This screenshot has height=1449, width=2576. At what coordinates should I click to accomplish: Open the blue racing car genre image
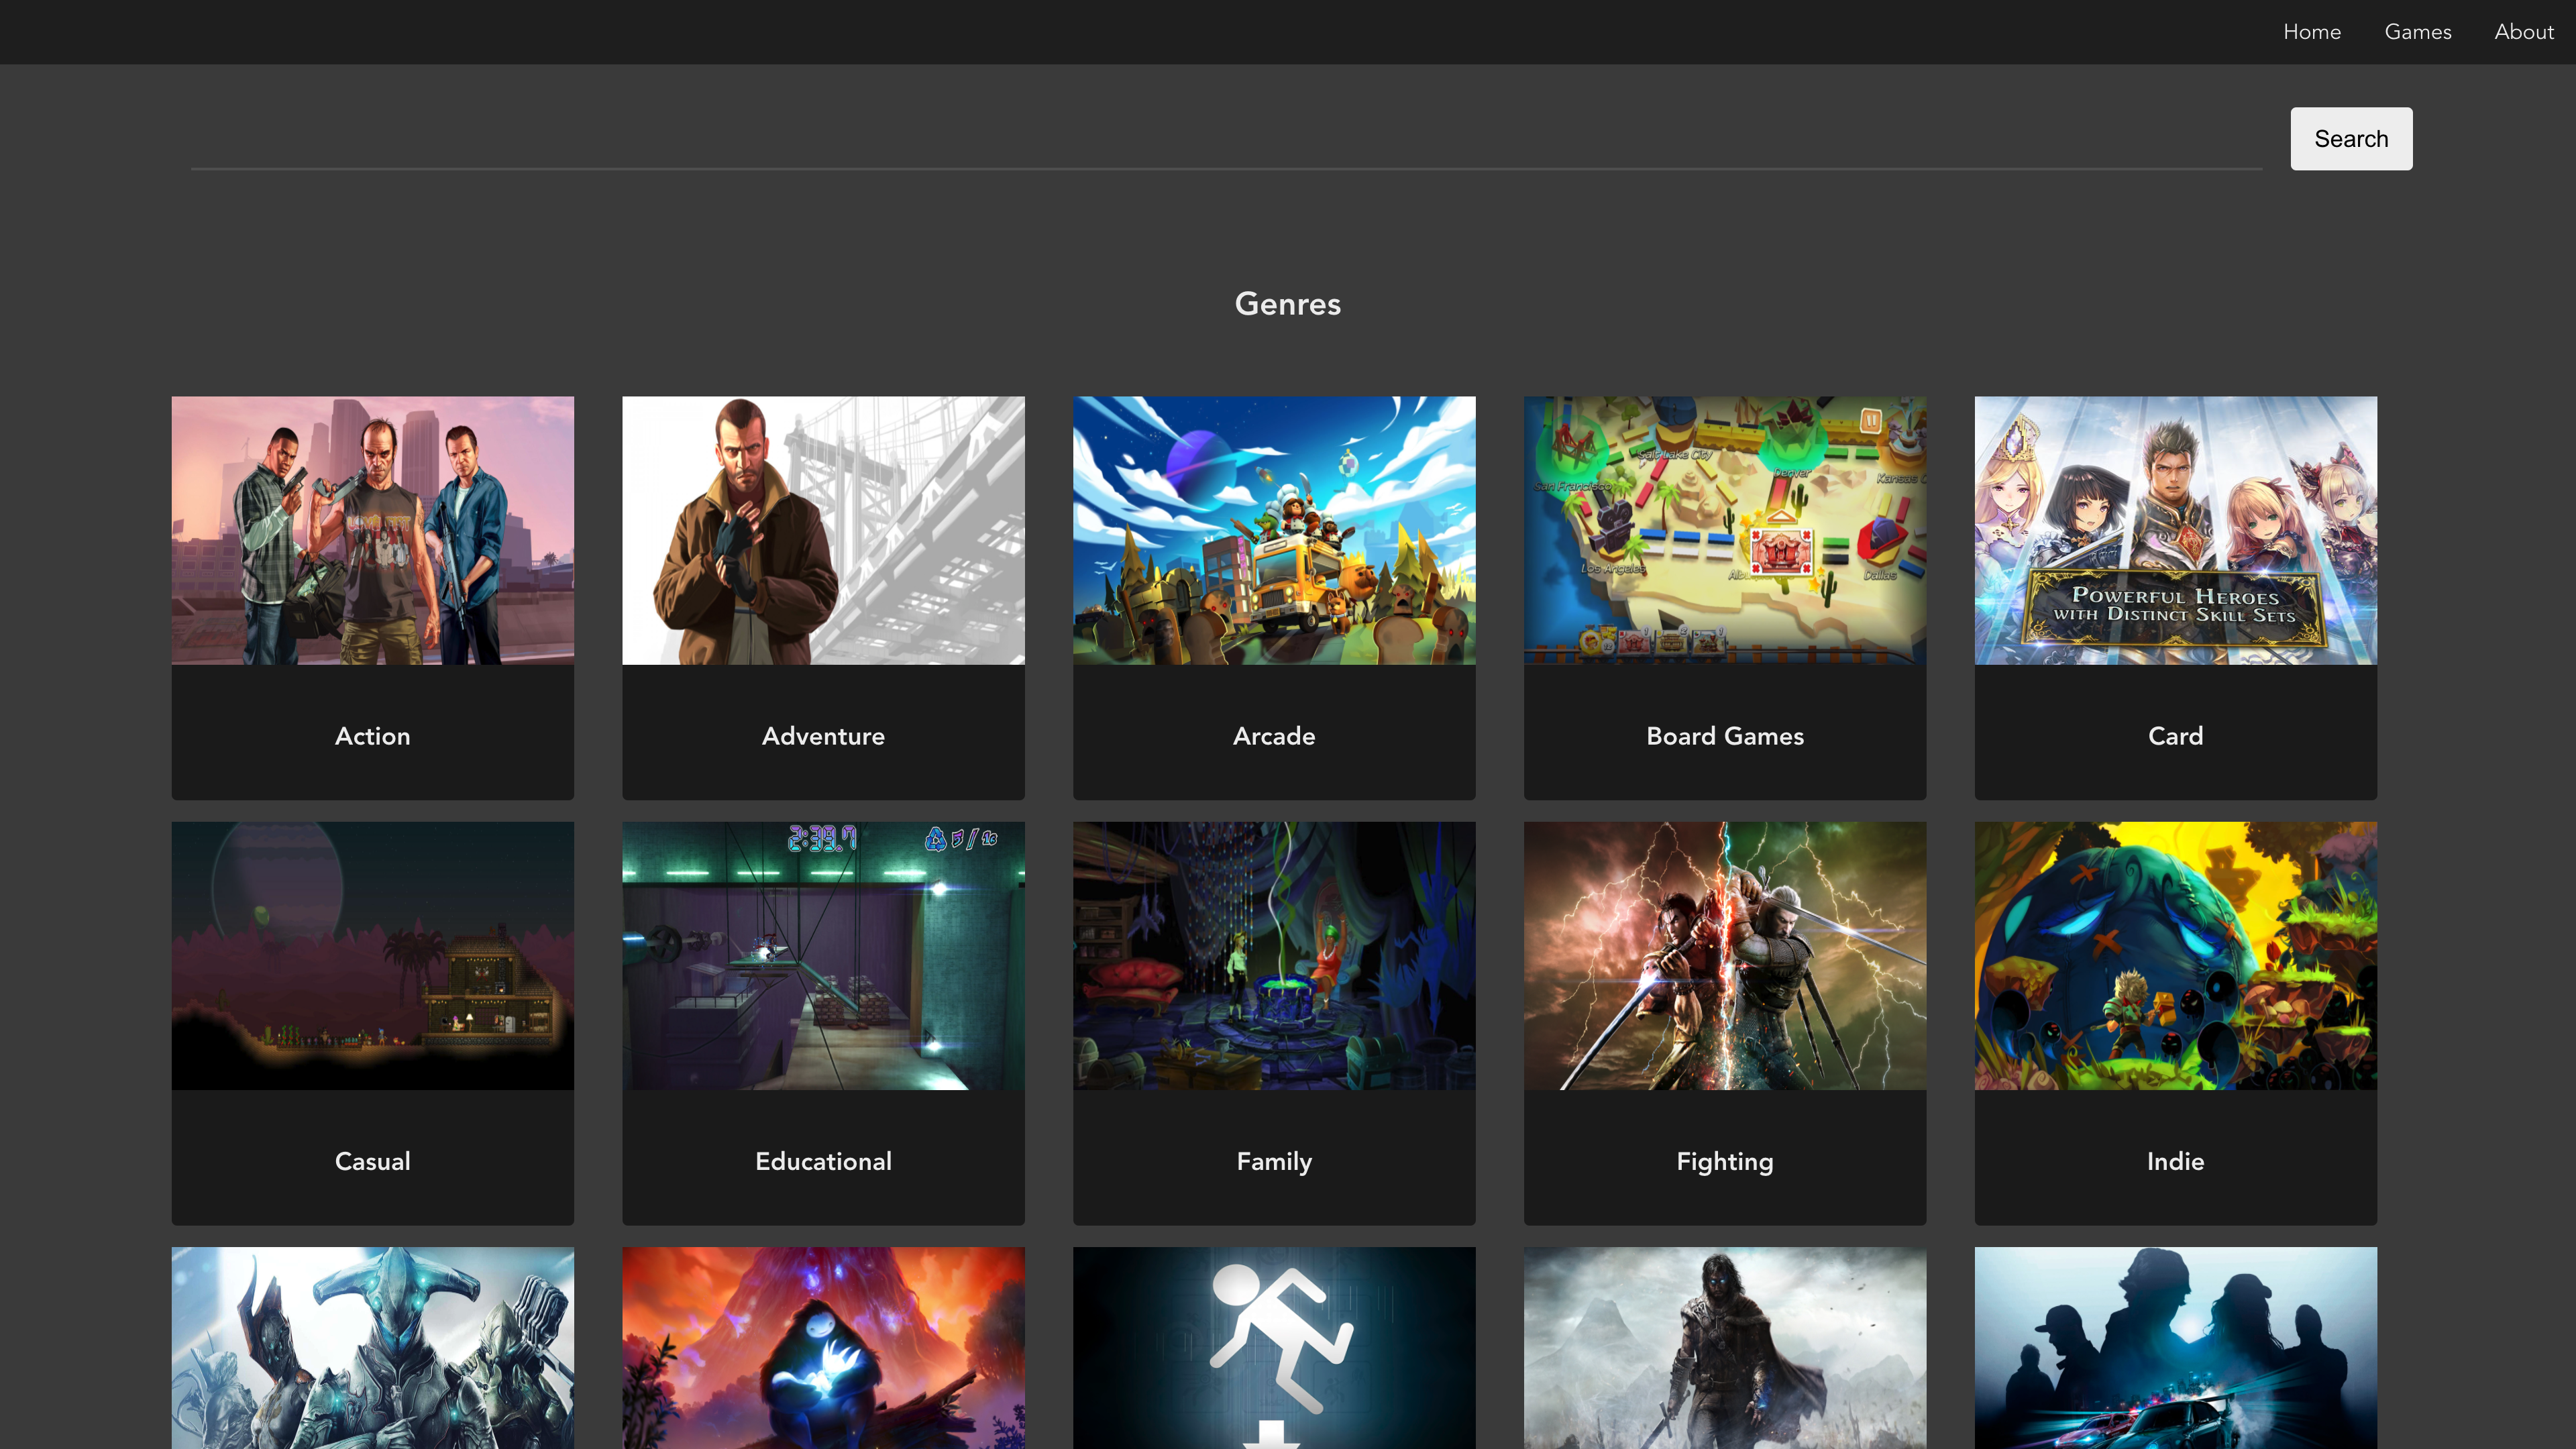point(2175,1346)
